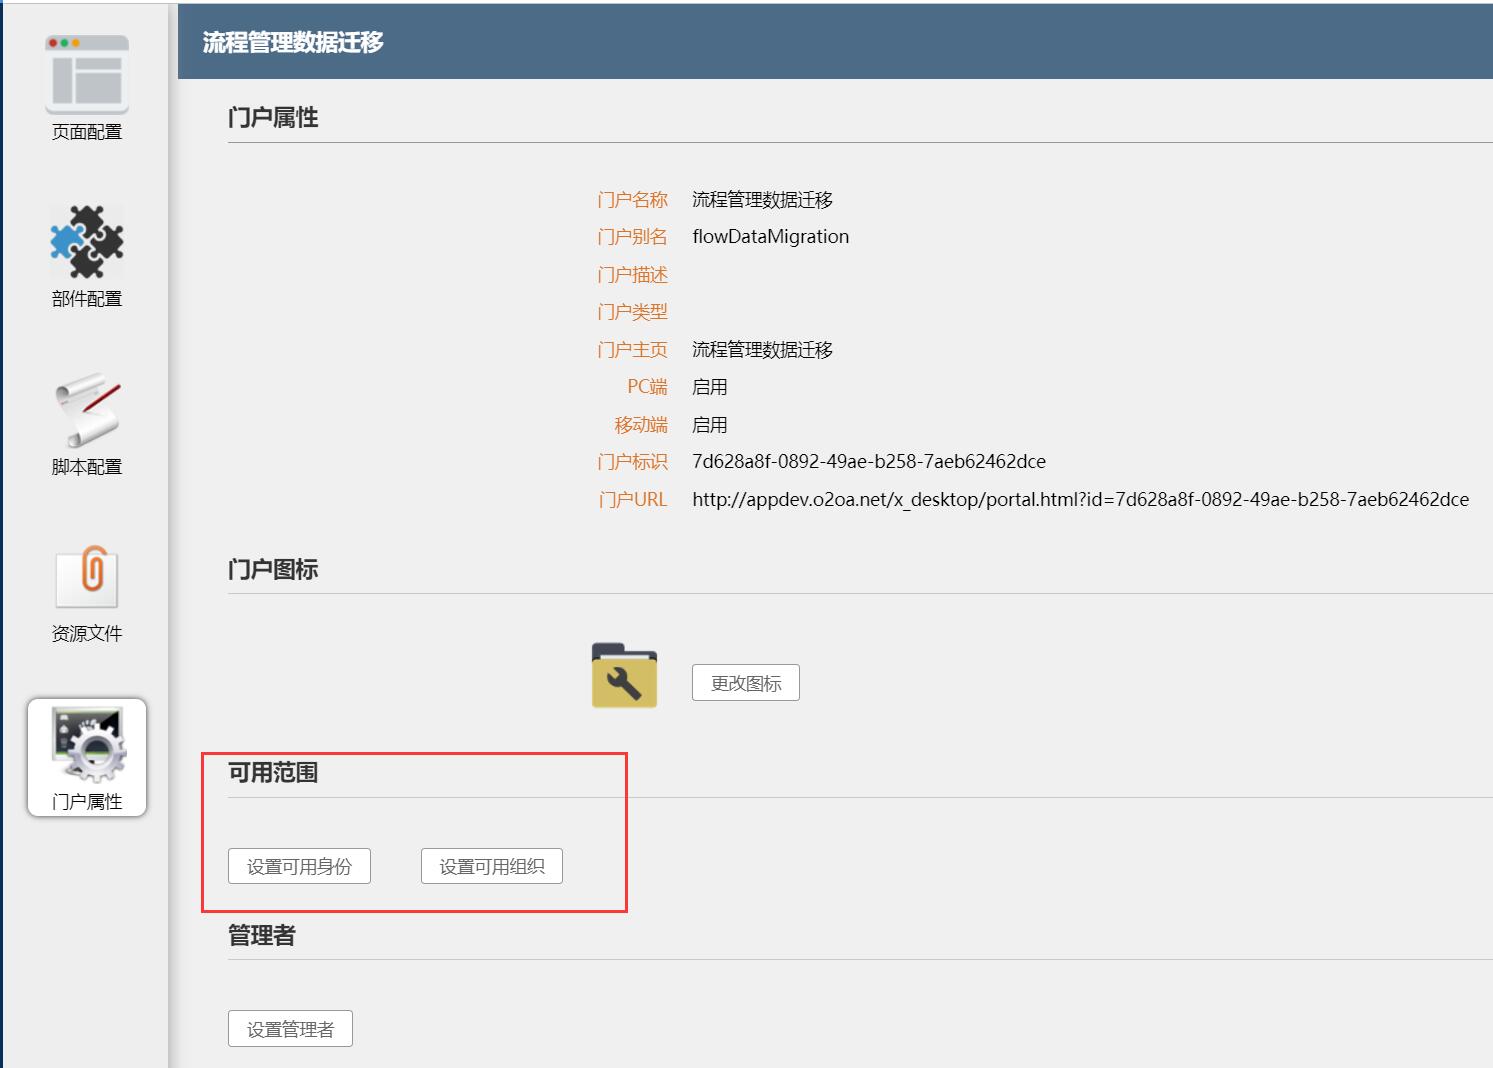Click the portal ID 7d628a8f value
The width and height of the screenshot is (1493, 1068).
coord(869,461)
